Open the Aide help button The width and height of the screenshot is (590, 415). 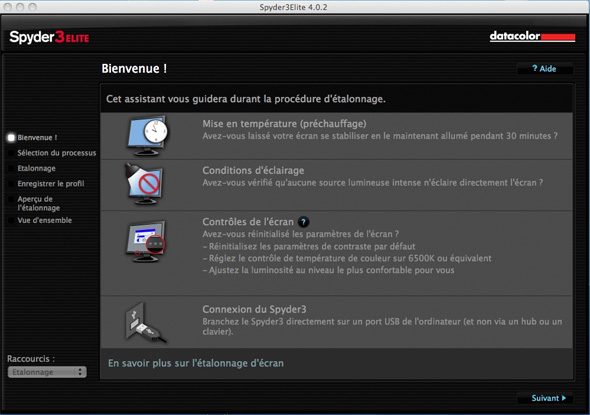point(545,68)
